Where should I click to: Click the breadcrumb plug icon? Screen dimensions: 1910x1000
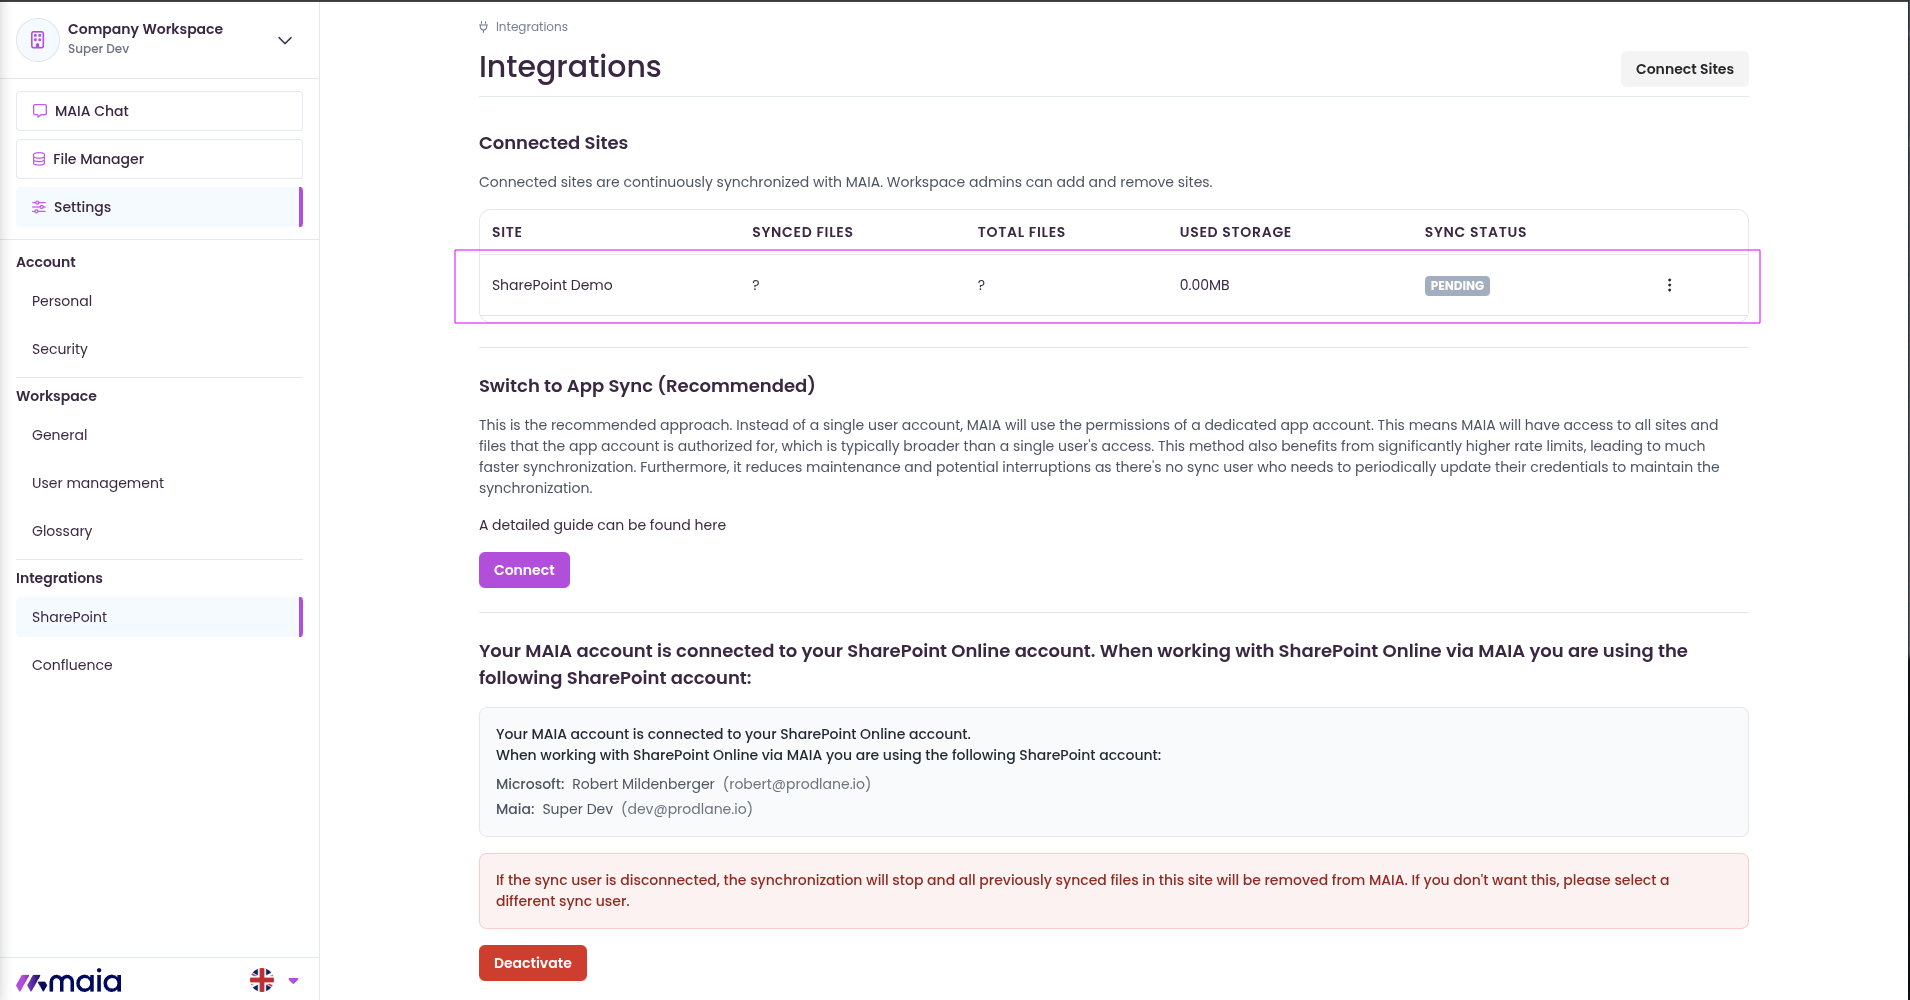(484, 27)
